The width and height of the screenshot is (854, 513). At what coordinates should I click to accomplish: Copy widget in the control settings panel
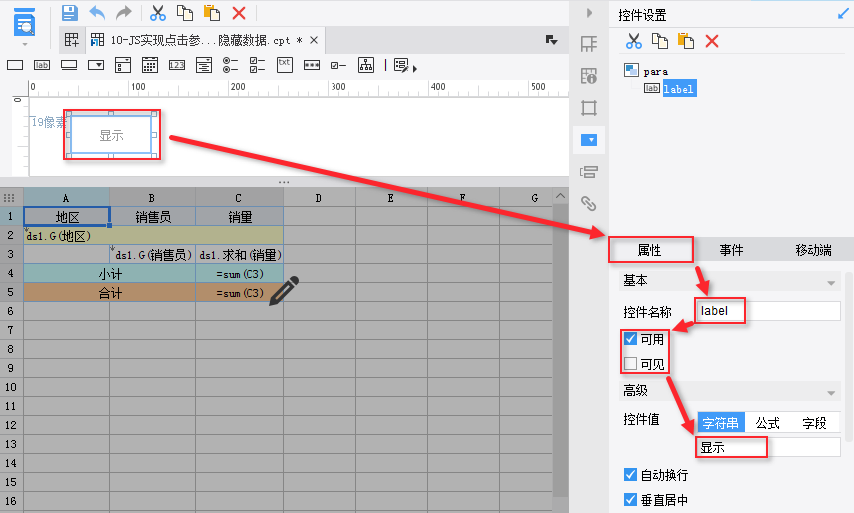click(660, 41)
